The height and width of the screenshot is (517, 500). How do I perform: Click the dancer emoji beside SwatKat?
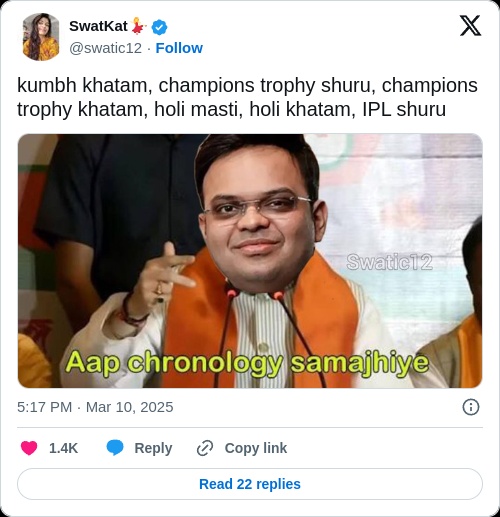[139, 26]
